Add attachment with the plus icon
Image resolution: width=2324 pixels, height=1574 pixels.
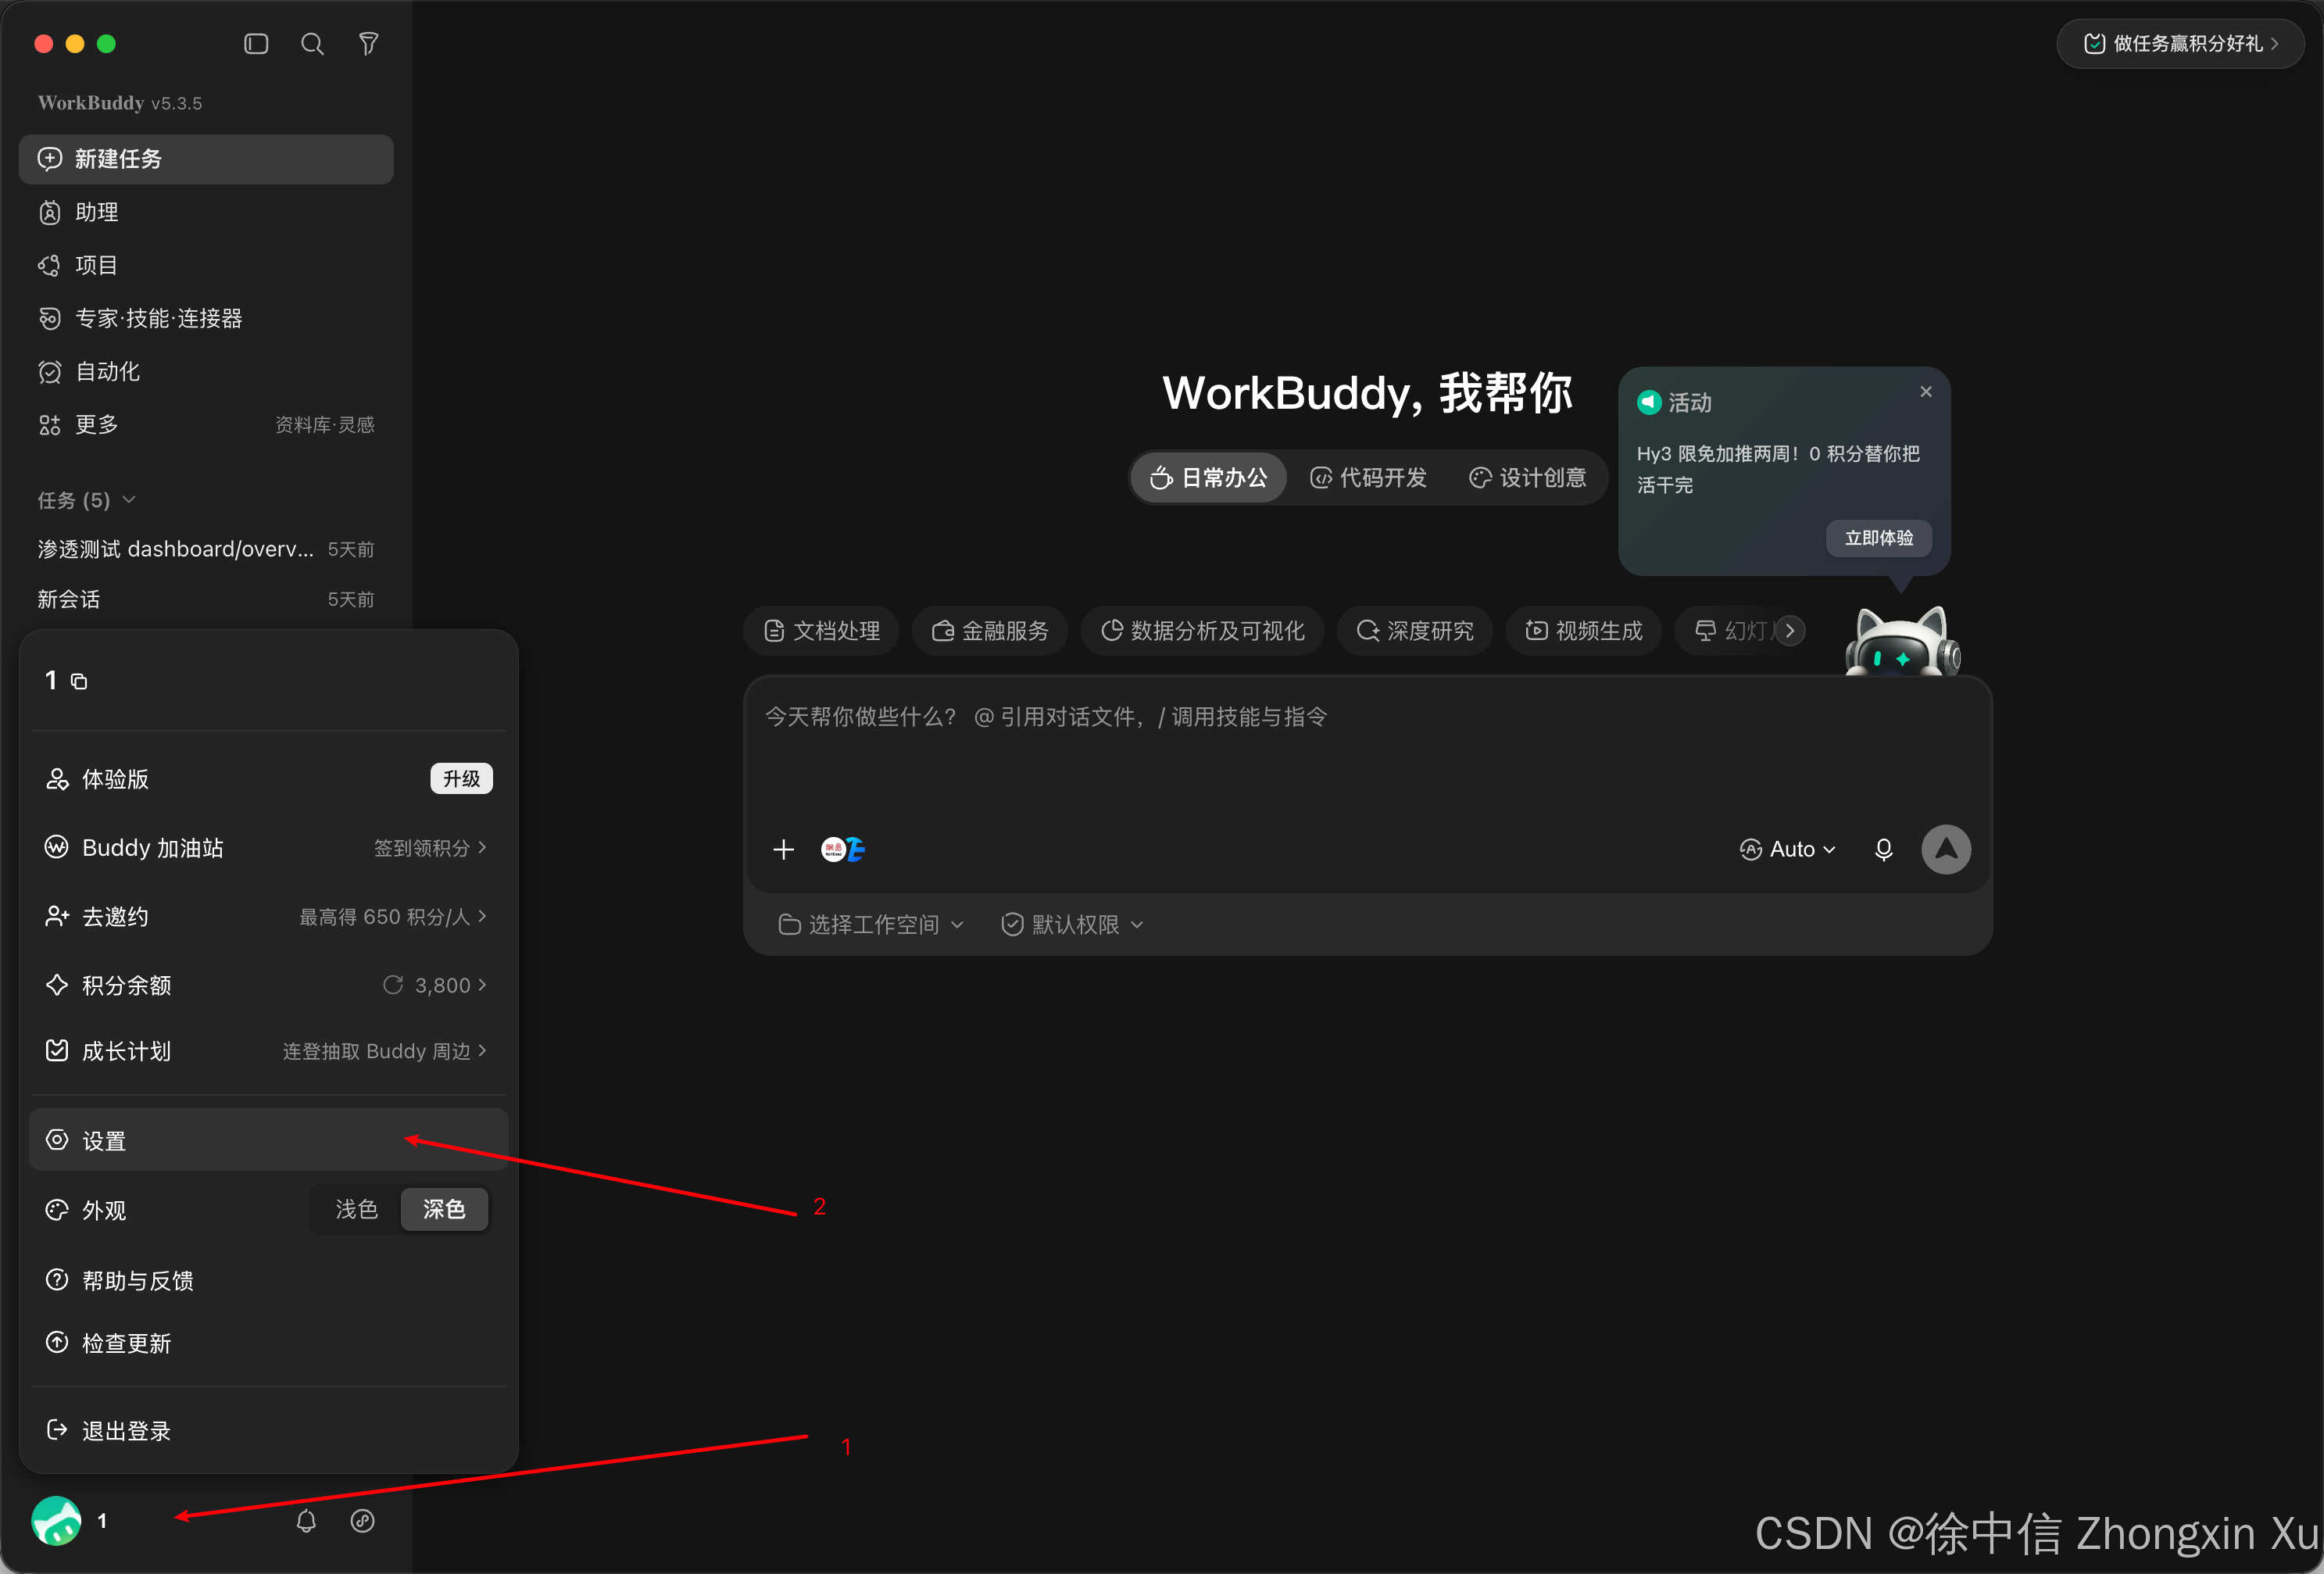coord(783,850)
